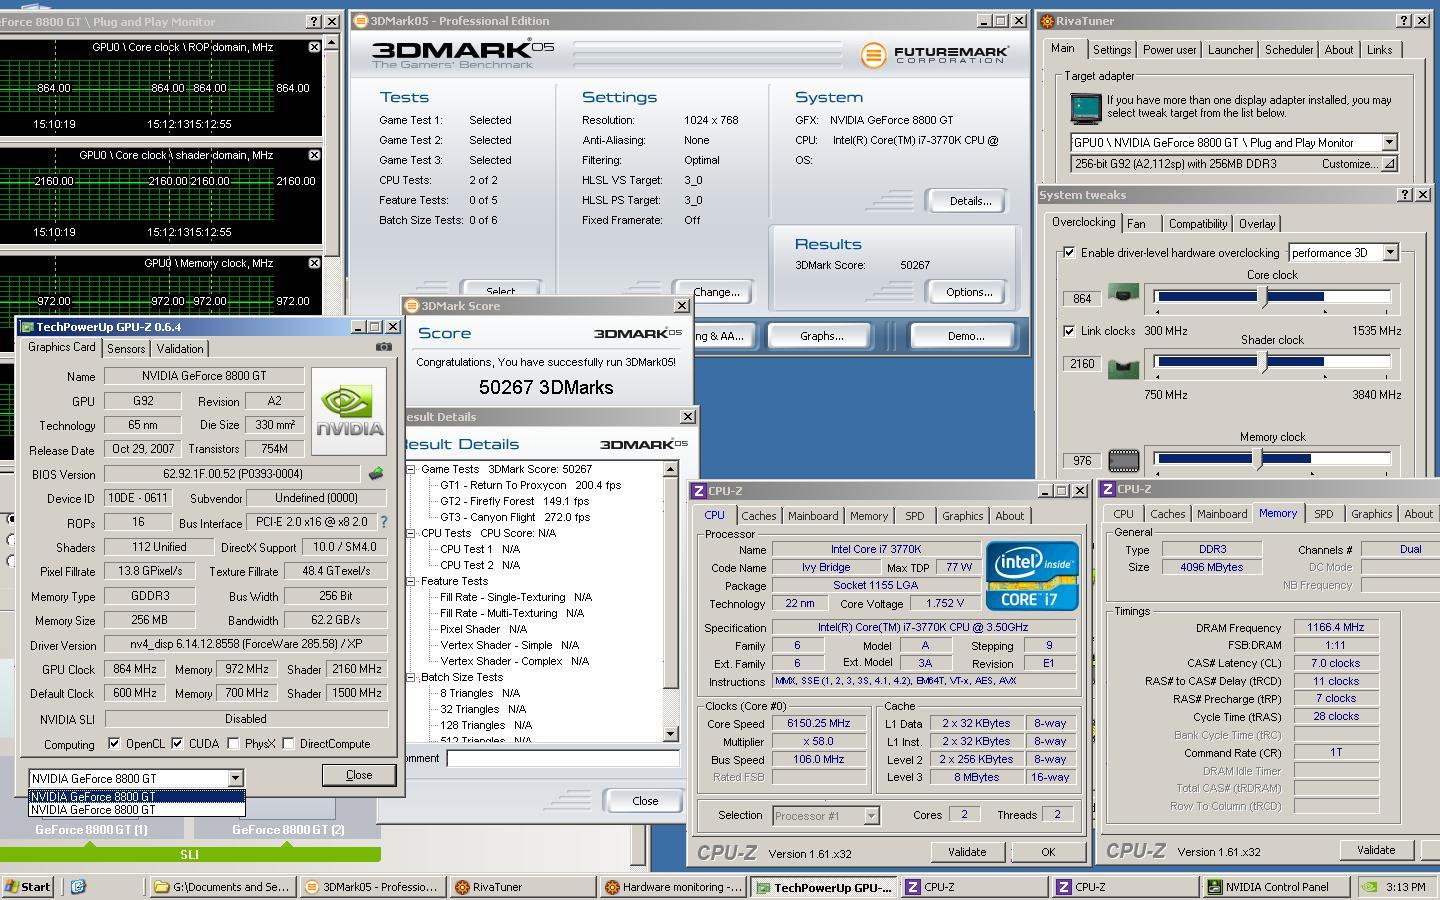Click Demo button in 3DMark05

coord(966,336)
